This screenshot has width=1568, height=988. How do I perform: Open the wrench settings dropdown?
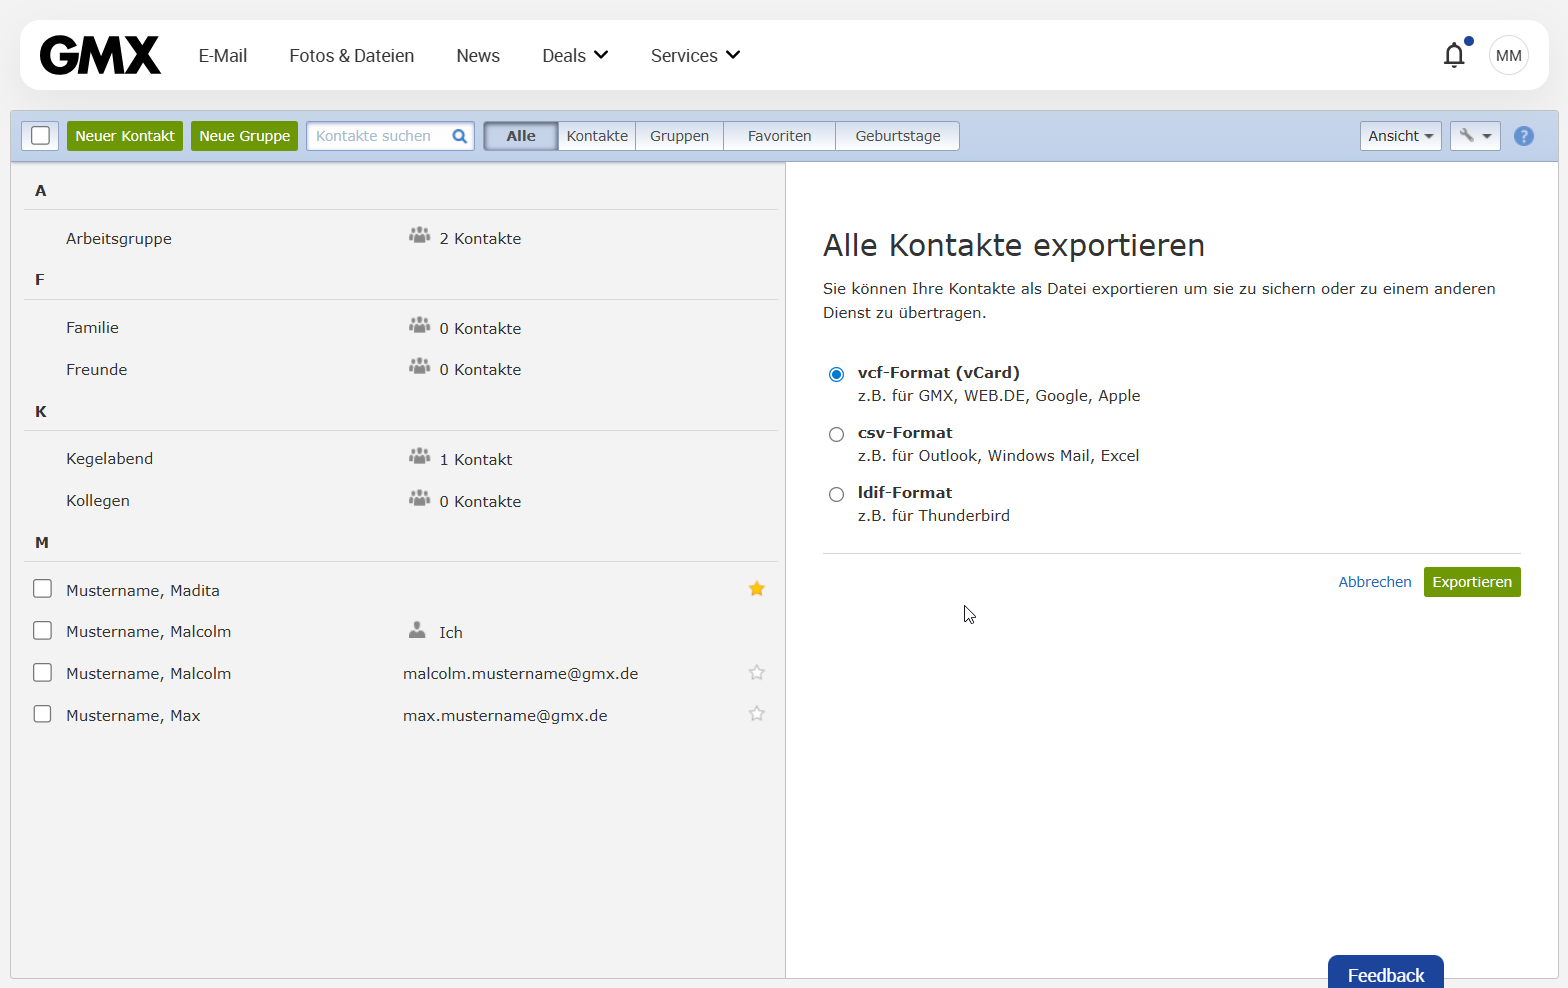1475,136
